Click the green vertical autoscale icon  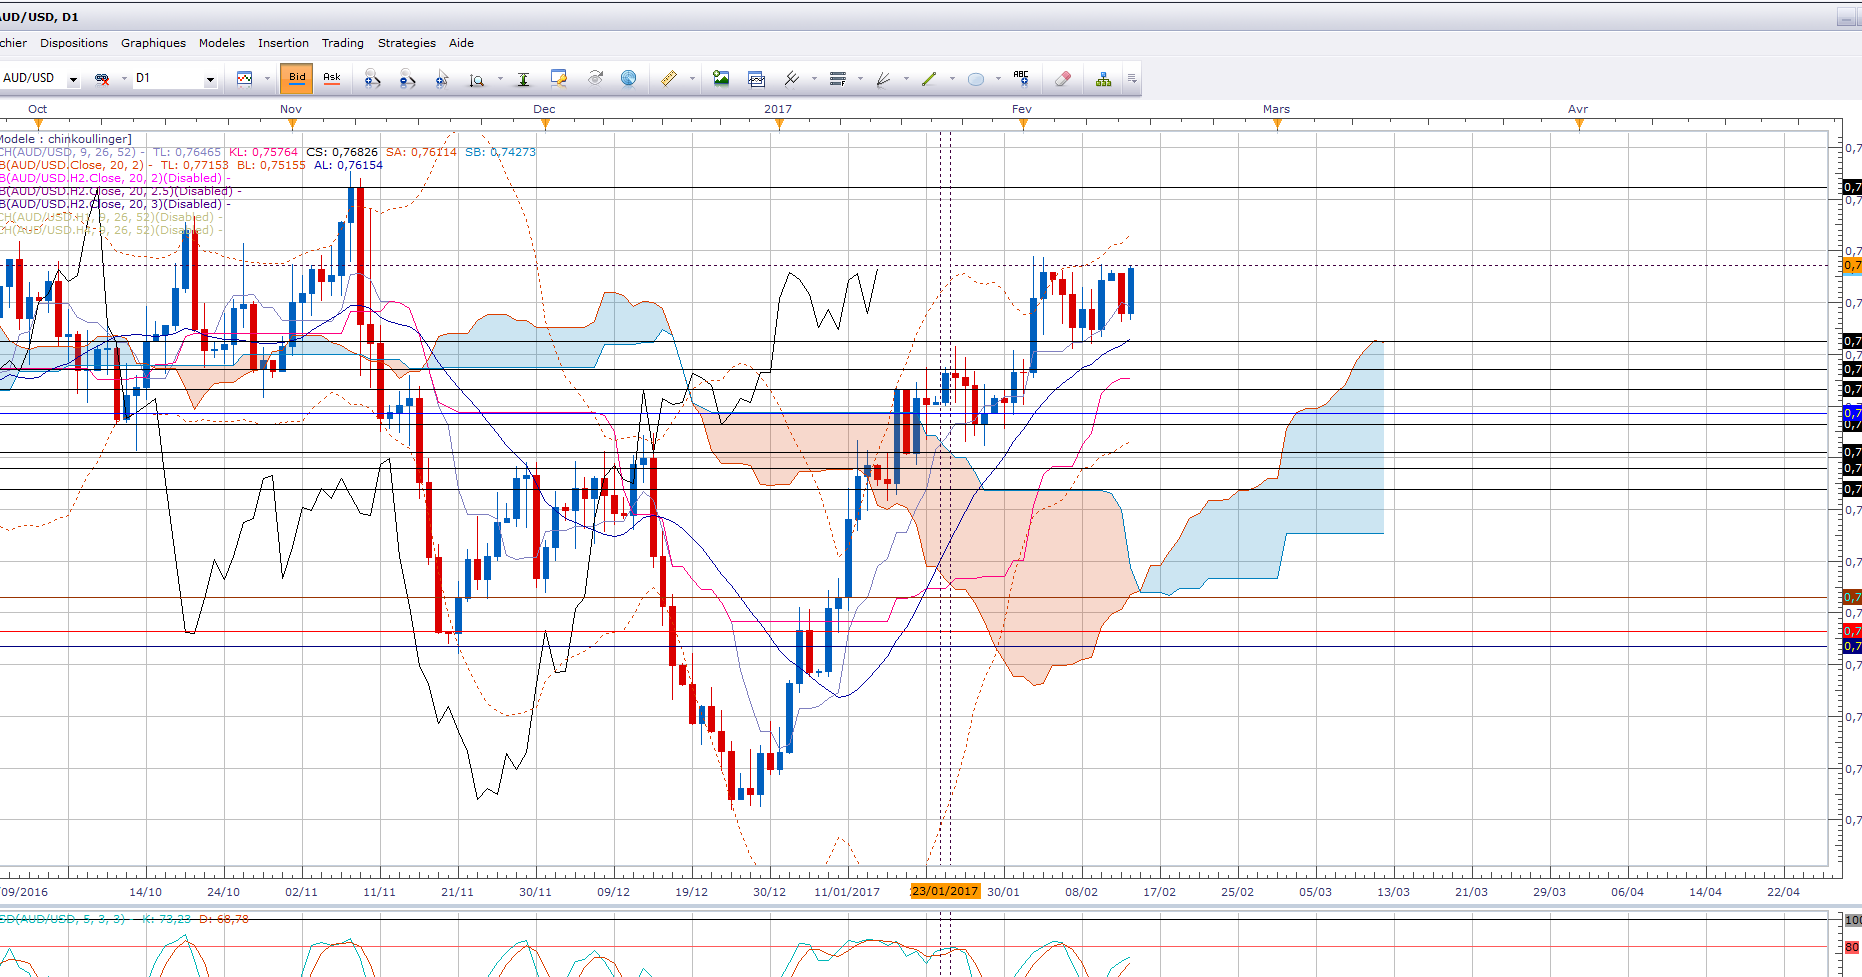(523, 78)
